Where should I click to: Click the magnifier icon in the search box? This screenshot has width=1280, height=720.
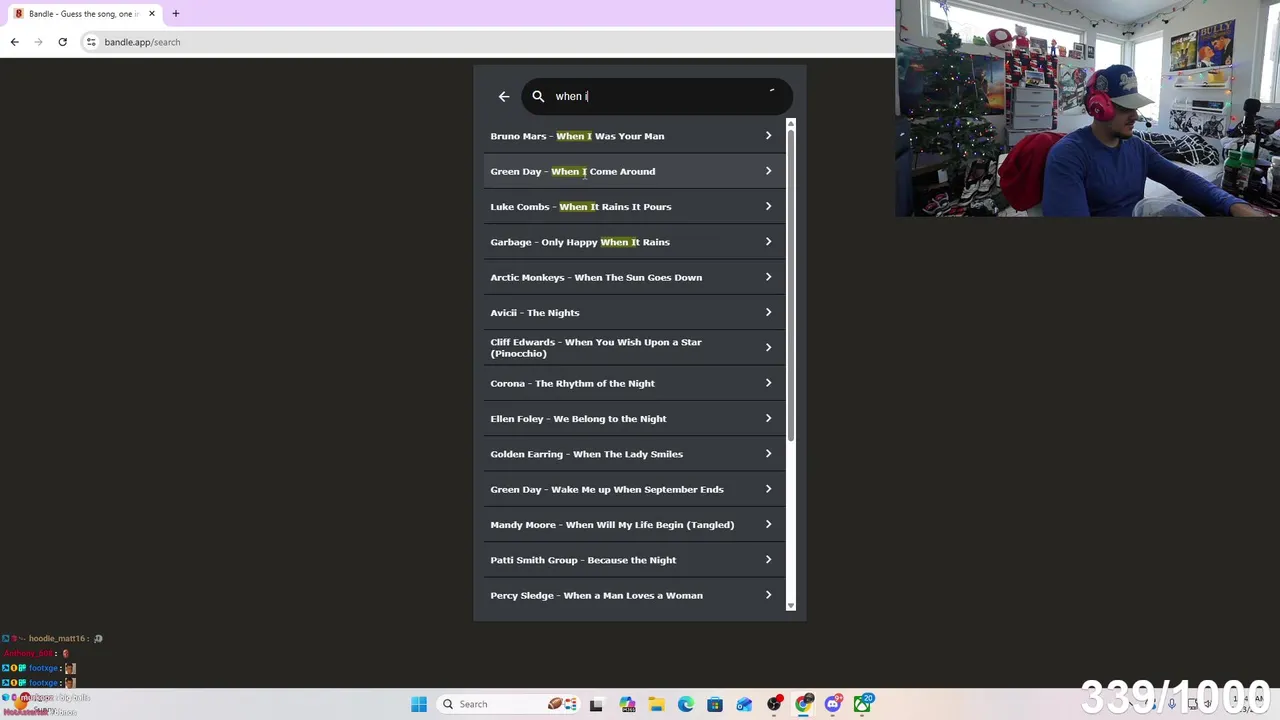pyautogui.click(x=538, y=96)
